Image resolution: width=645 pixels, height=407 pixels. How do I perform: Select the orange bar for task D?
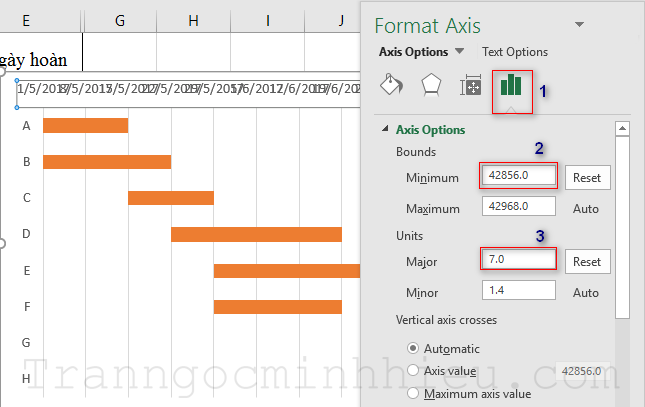[x=256, y=235]
